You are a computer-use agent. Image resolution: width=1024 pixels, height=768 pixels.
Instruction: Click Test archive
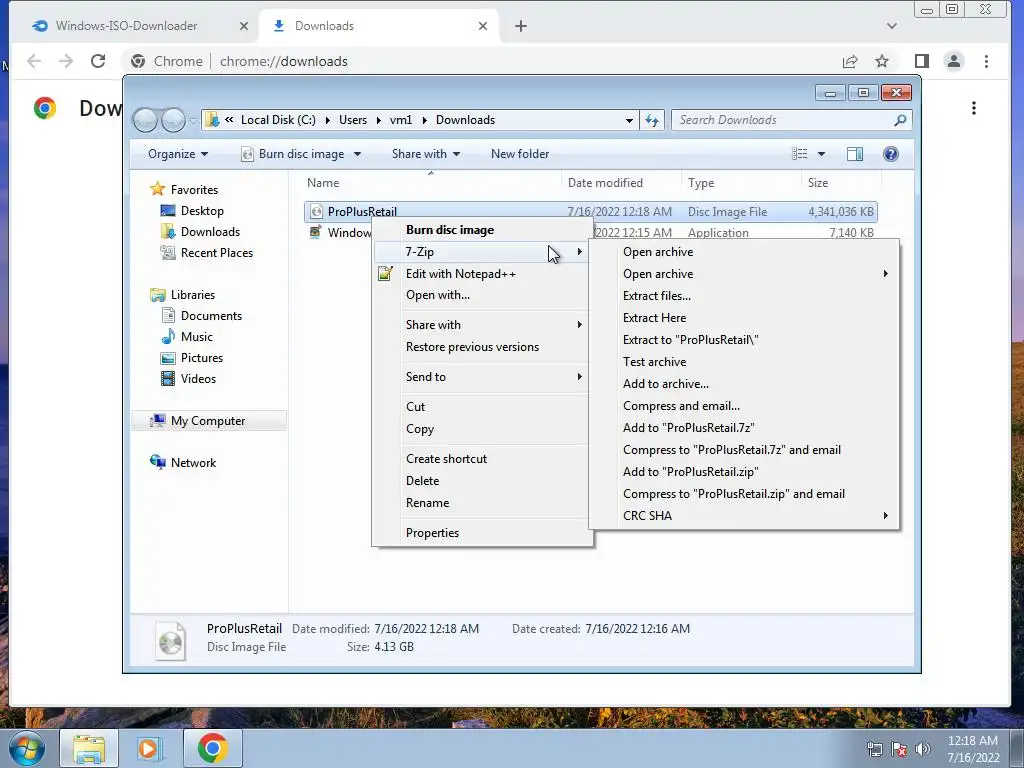click(x=744, y=362)
